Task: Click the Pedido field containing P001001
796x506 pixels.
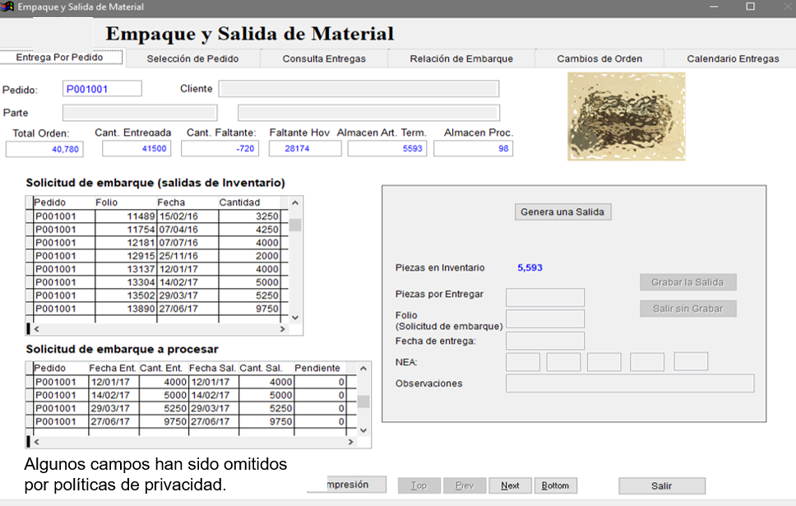Action: click(x=102, y=89)
